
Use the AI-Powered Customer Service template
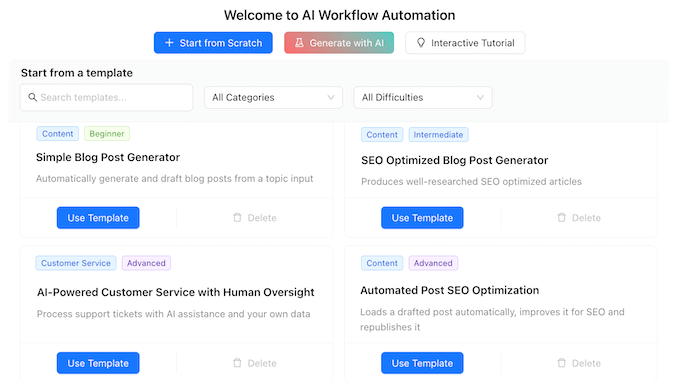coord(98,363)
